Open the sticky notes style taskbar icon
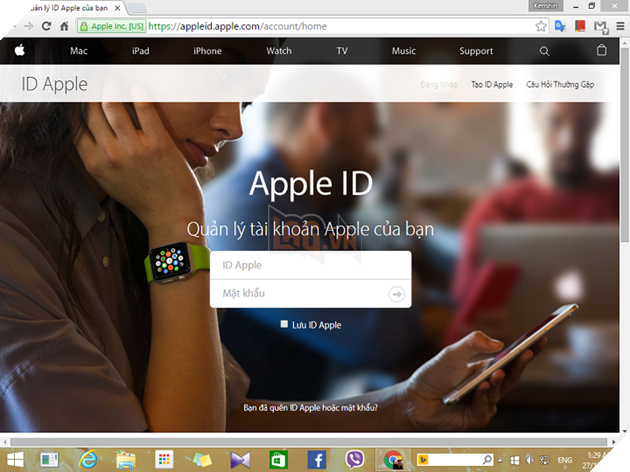 click(x=202, y=460)
